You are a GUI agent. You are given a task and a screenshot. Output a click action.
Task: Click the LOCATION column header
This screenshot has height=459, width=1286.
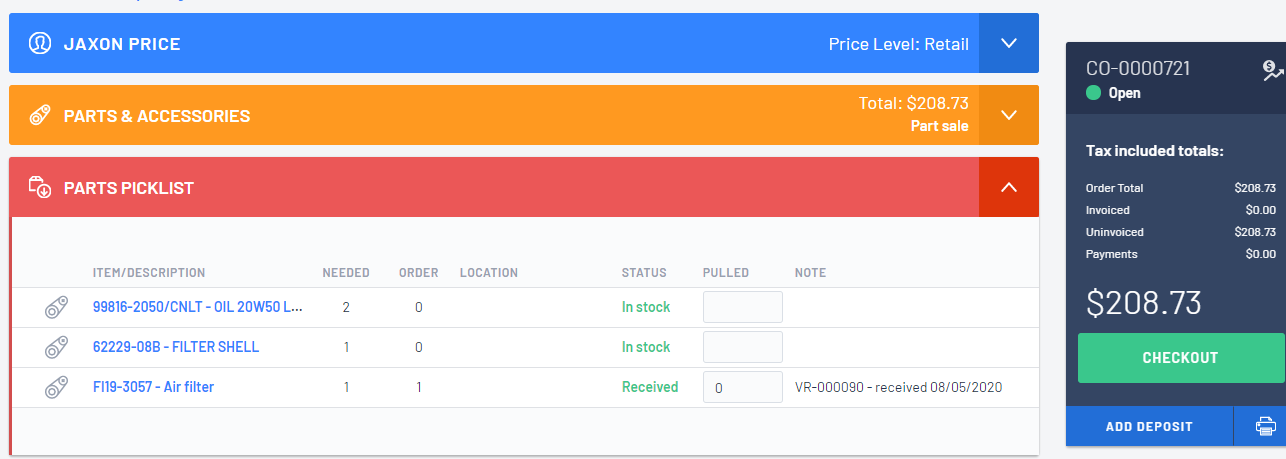click(x=489, y=272)
